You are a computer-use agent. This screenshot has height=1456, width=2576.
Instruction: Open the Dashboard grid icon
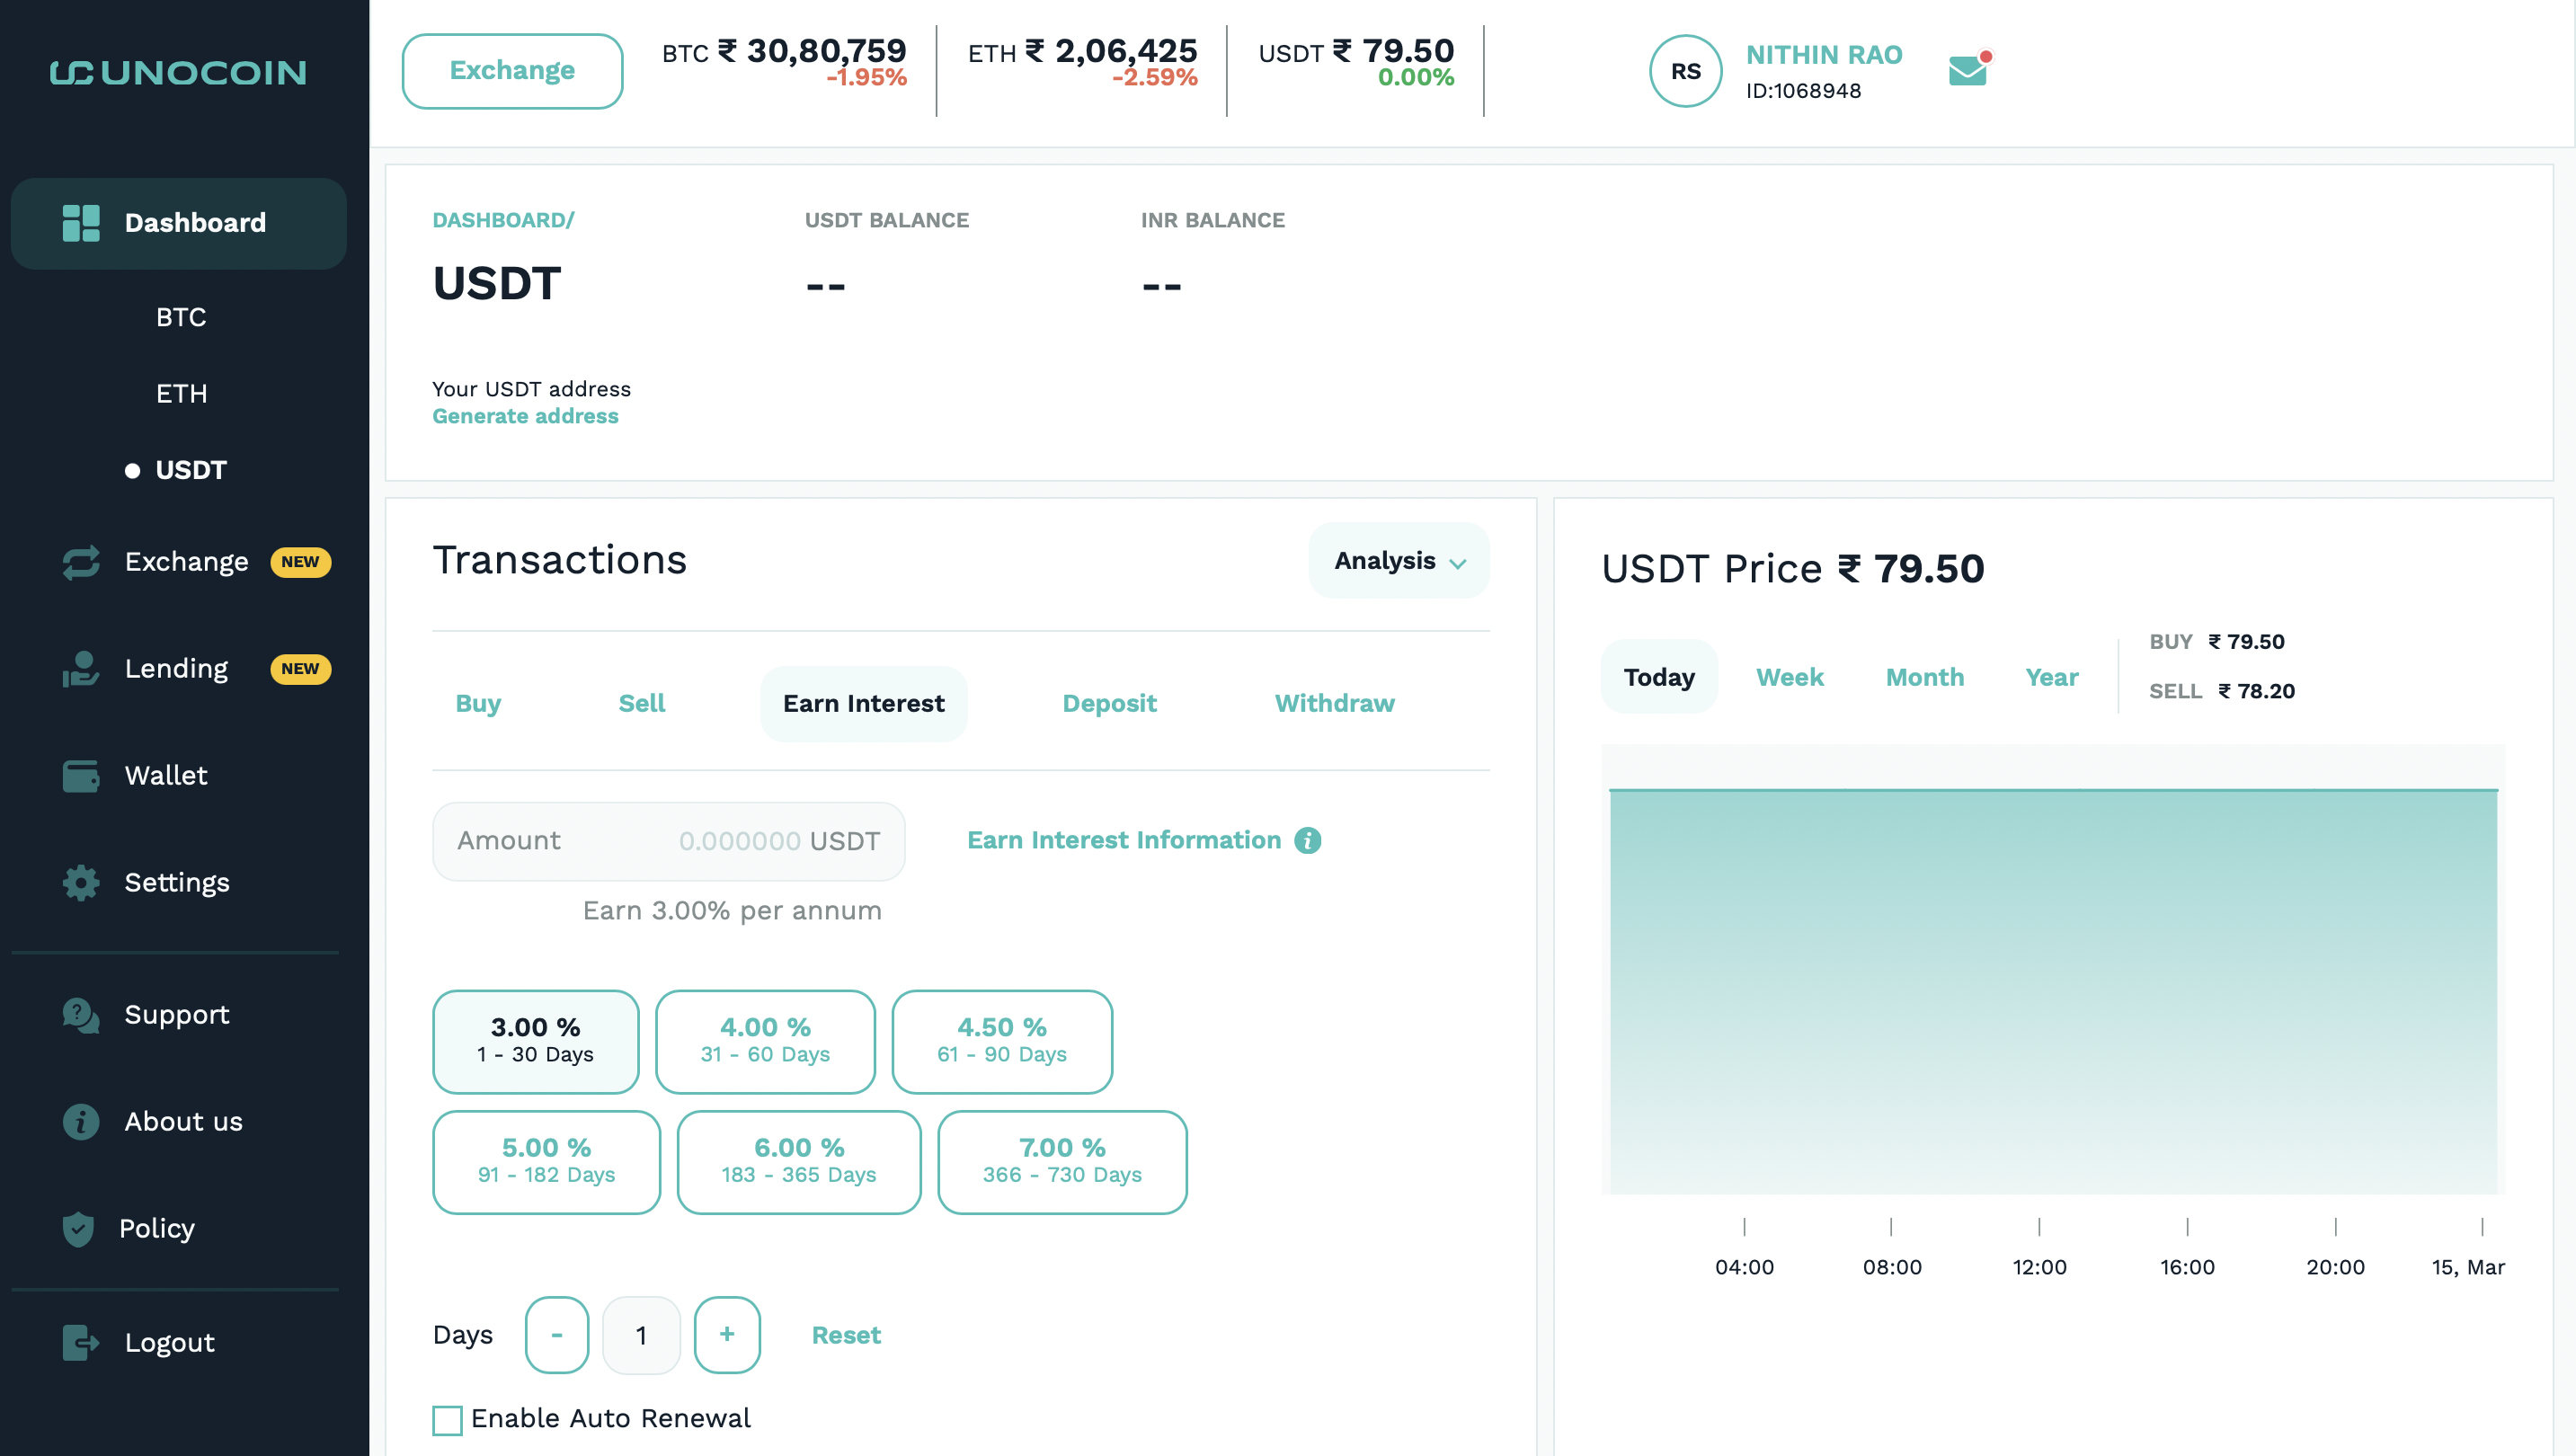[x=81, y=223]
